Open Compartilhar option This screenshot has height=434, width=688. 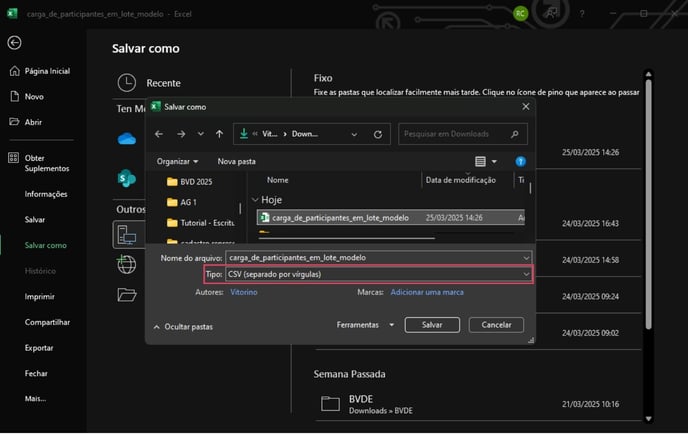[x=47, y=322]
